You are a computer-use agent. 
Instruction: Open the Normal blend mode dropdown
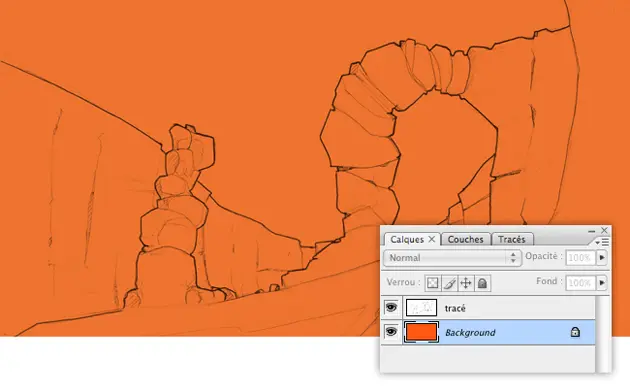tap(452, 258)
